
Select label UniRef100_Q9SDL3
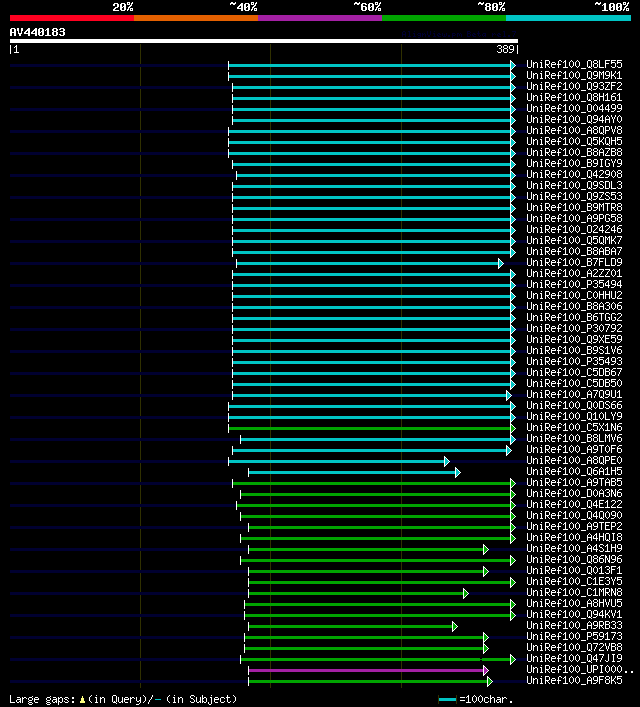click(x=574, y=185)
